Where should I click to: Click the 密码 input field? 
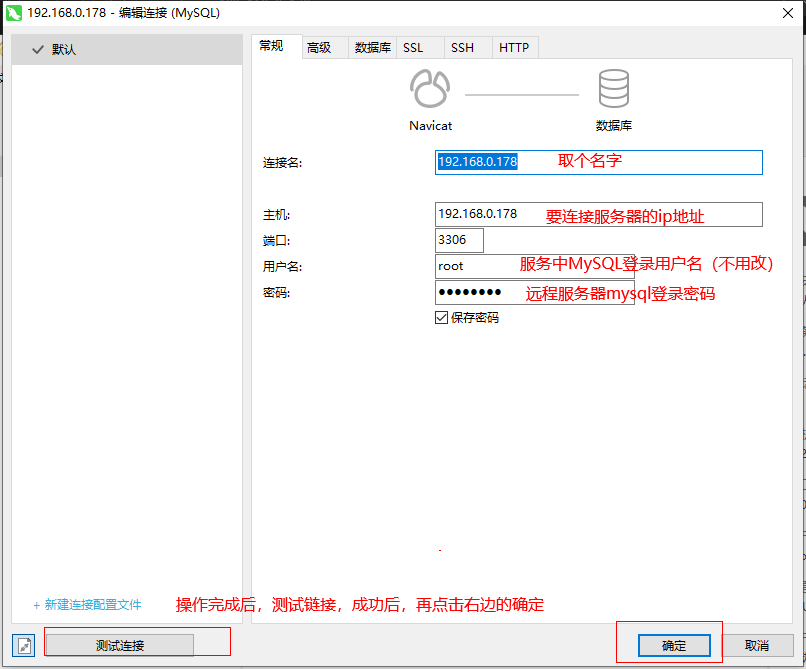pos(535,293)
